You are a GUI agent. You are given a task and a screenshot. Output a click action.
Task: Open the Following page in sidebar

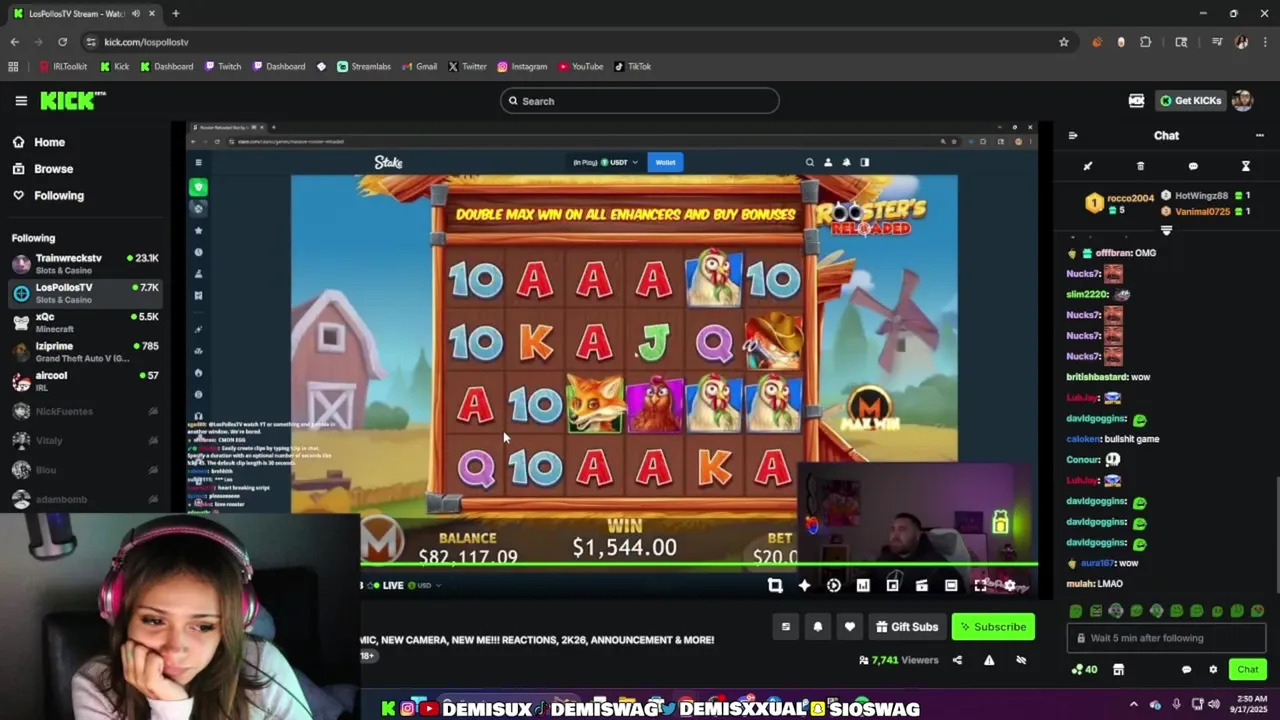[x=59, y=196]
